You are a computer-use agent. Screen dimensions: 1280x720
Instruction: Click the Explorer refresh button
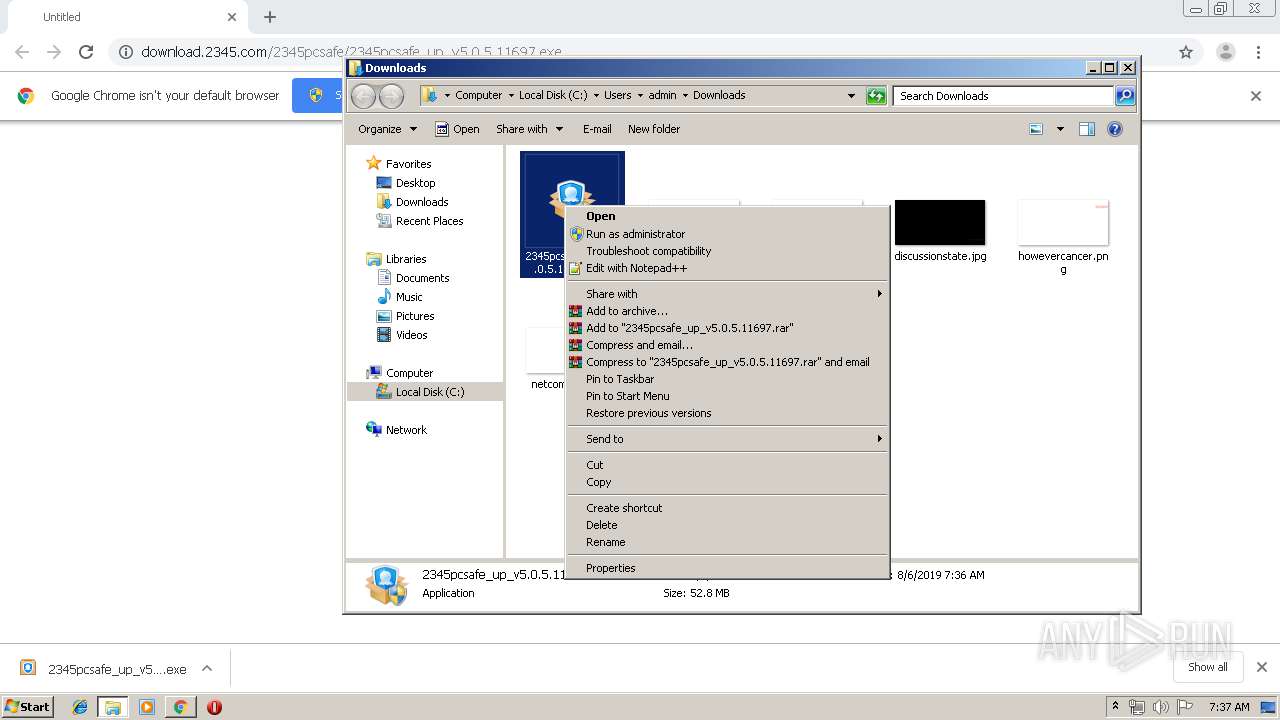(876, 96)
